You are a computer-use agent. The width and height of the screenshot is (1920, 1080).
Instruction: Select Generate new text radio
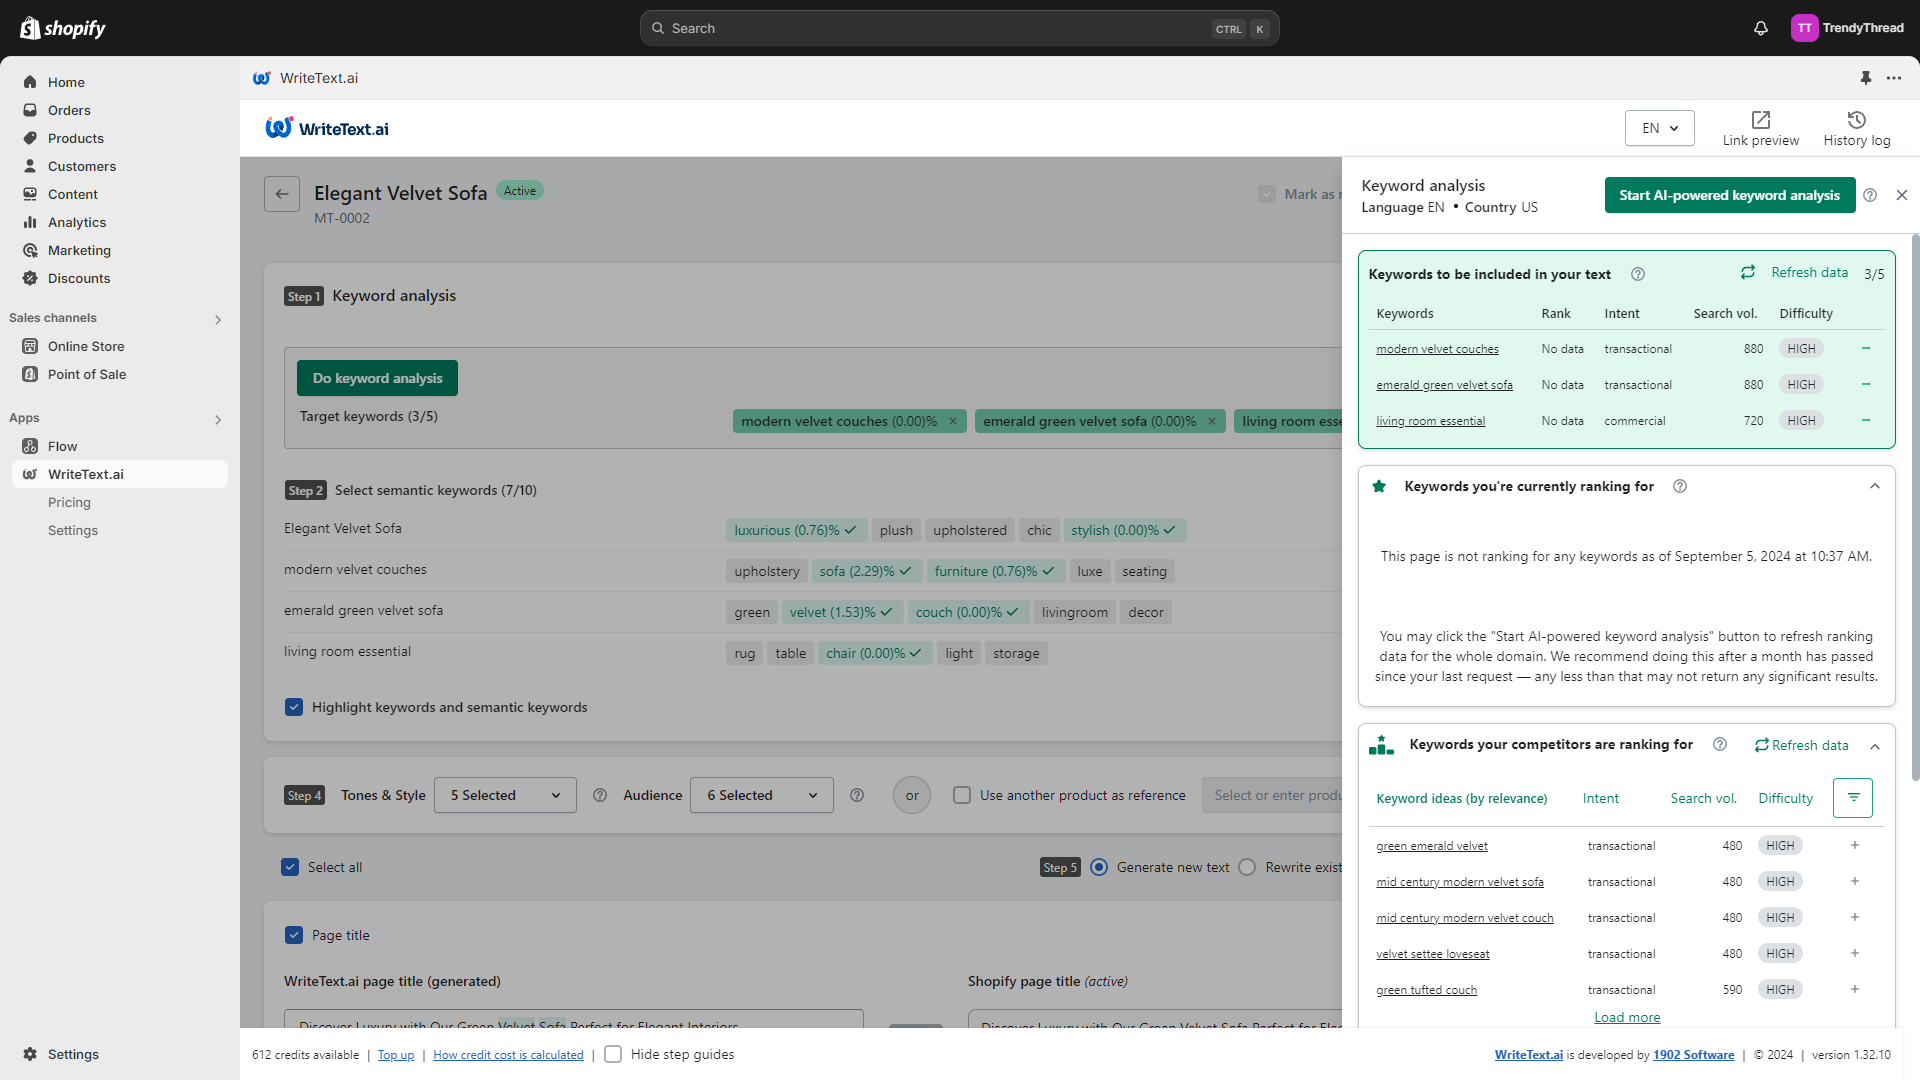pos(1099,867)
